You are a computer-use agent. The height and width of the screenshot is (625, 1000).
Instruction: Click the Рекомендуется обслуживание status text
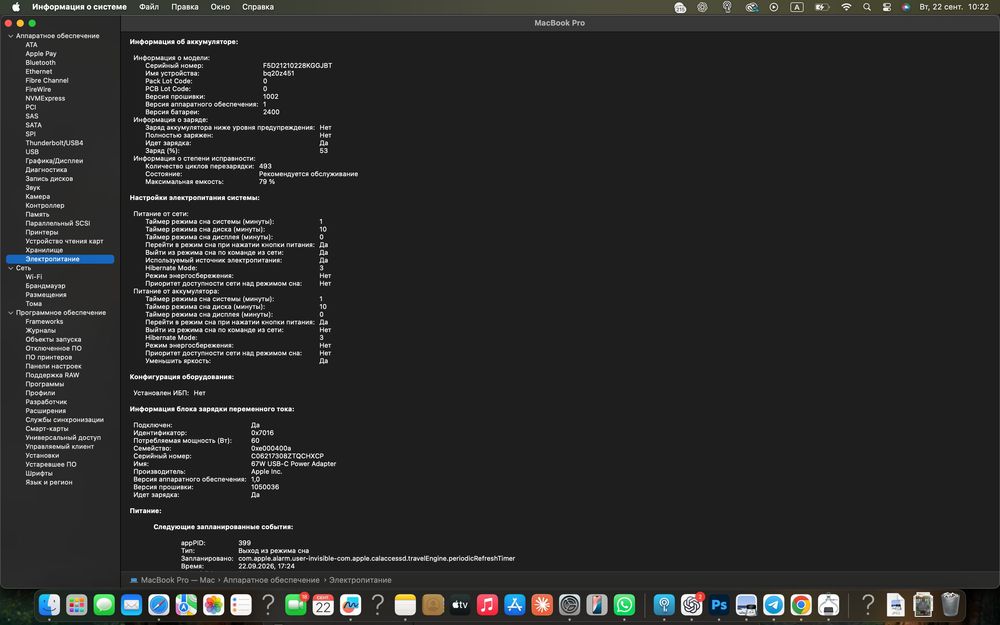coord(308,173)
